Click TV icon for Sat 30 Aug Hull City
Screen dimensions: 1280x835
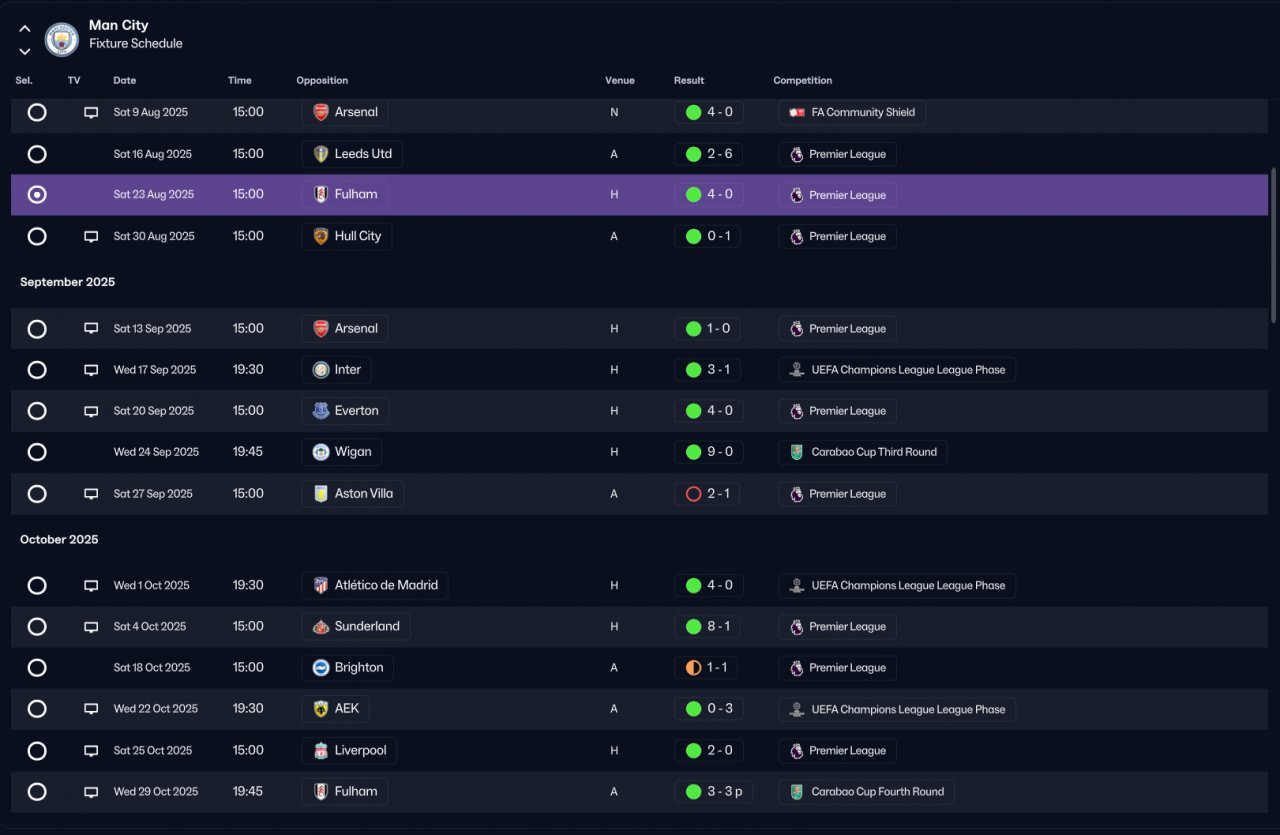point(91,237)
